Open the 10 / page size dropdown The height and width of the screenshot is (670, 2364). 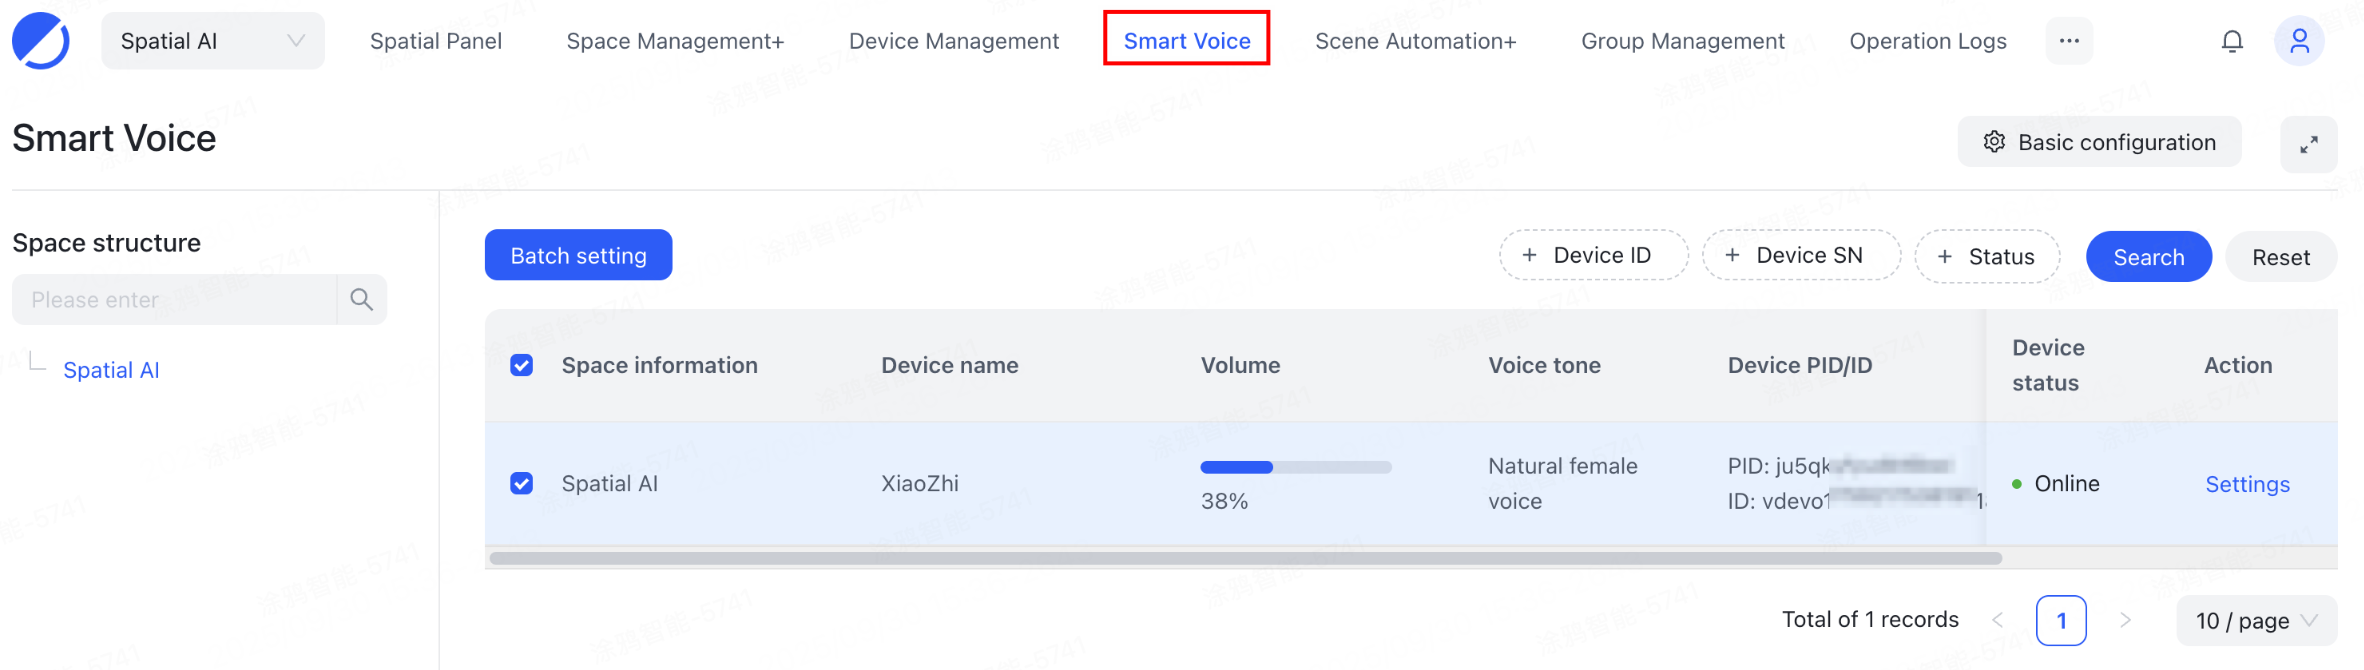tap(2256, 621)
